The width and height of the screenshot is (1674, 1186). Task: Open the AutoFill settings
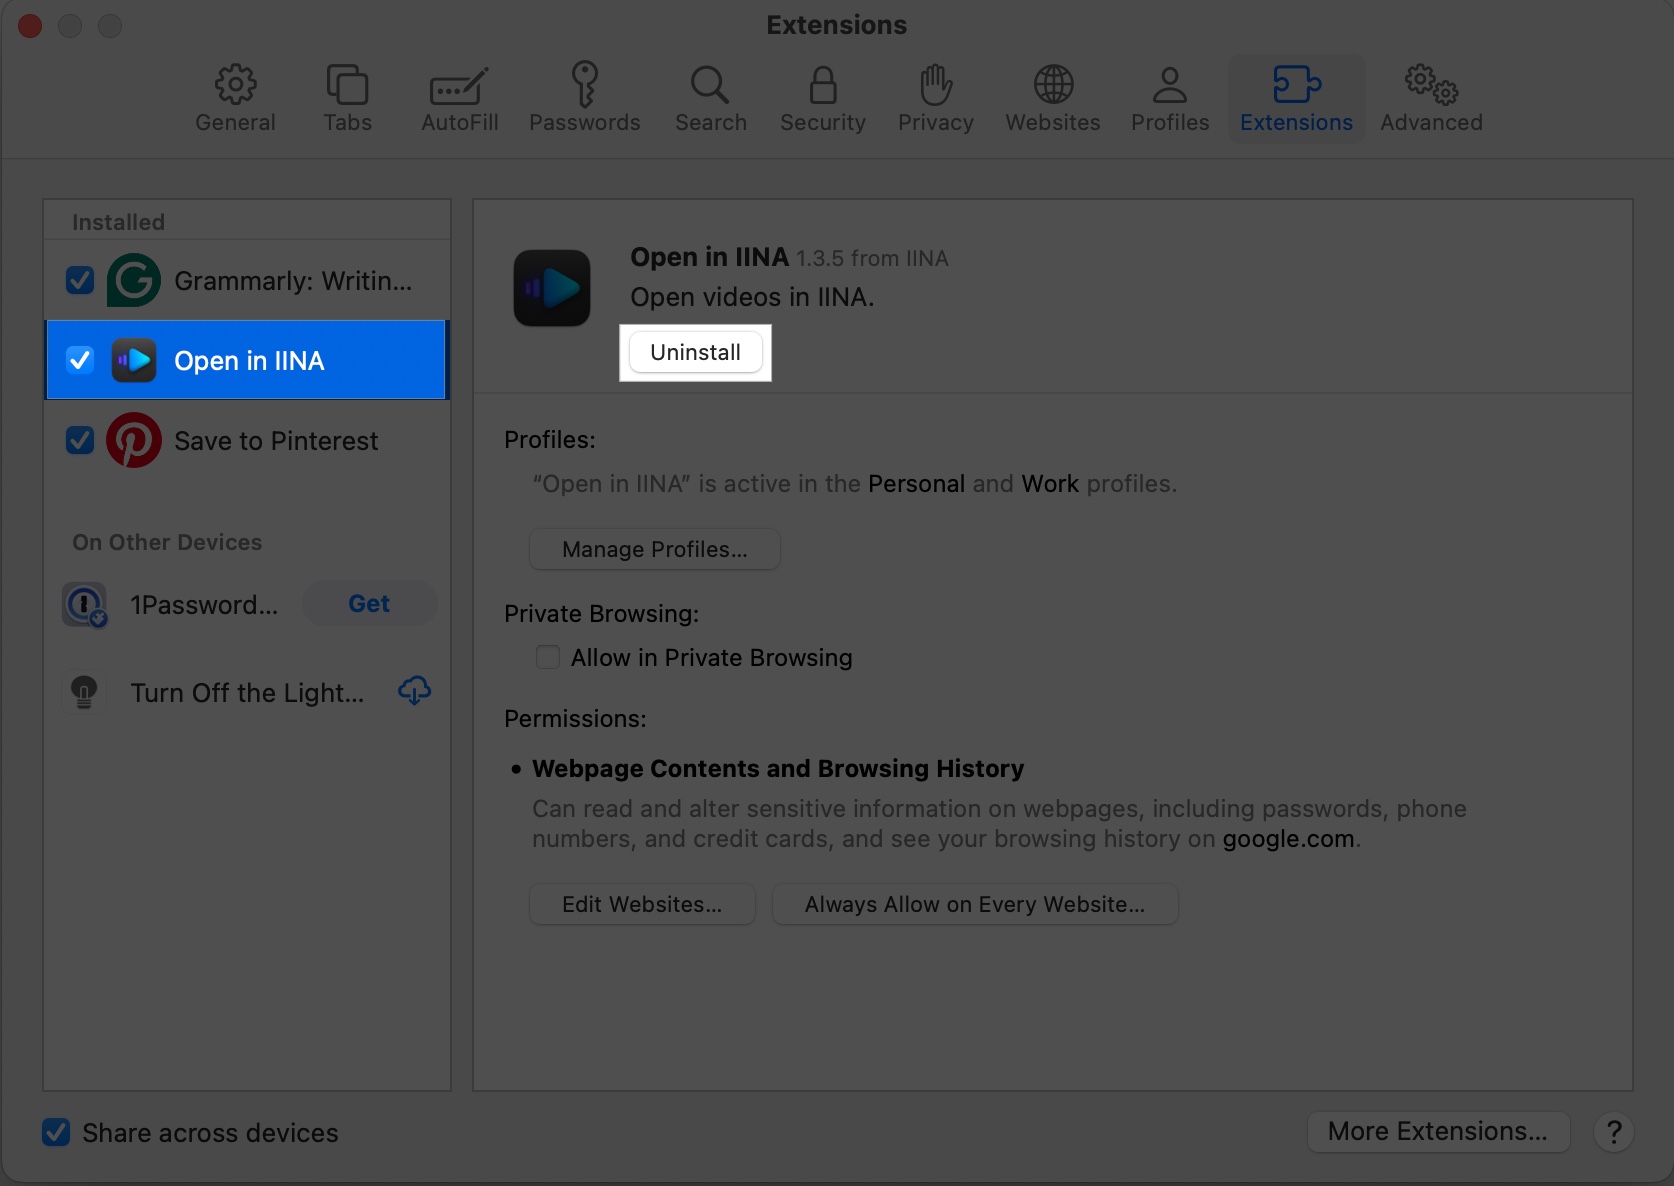pyautogui.click(x=459, y=97)
